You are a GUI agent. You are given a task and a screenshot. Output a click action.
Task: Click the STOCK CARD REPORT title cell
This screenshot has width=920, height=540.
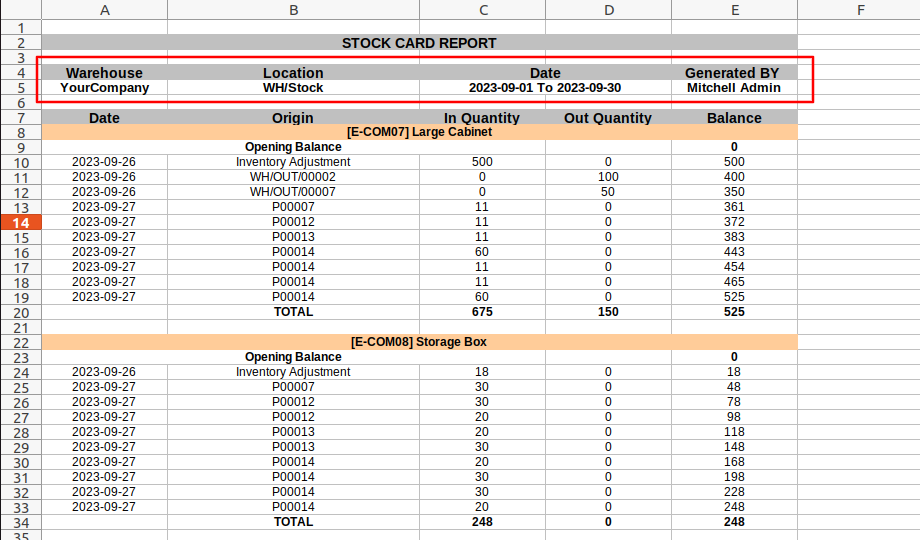point(420,43)
